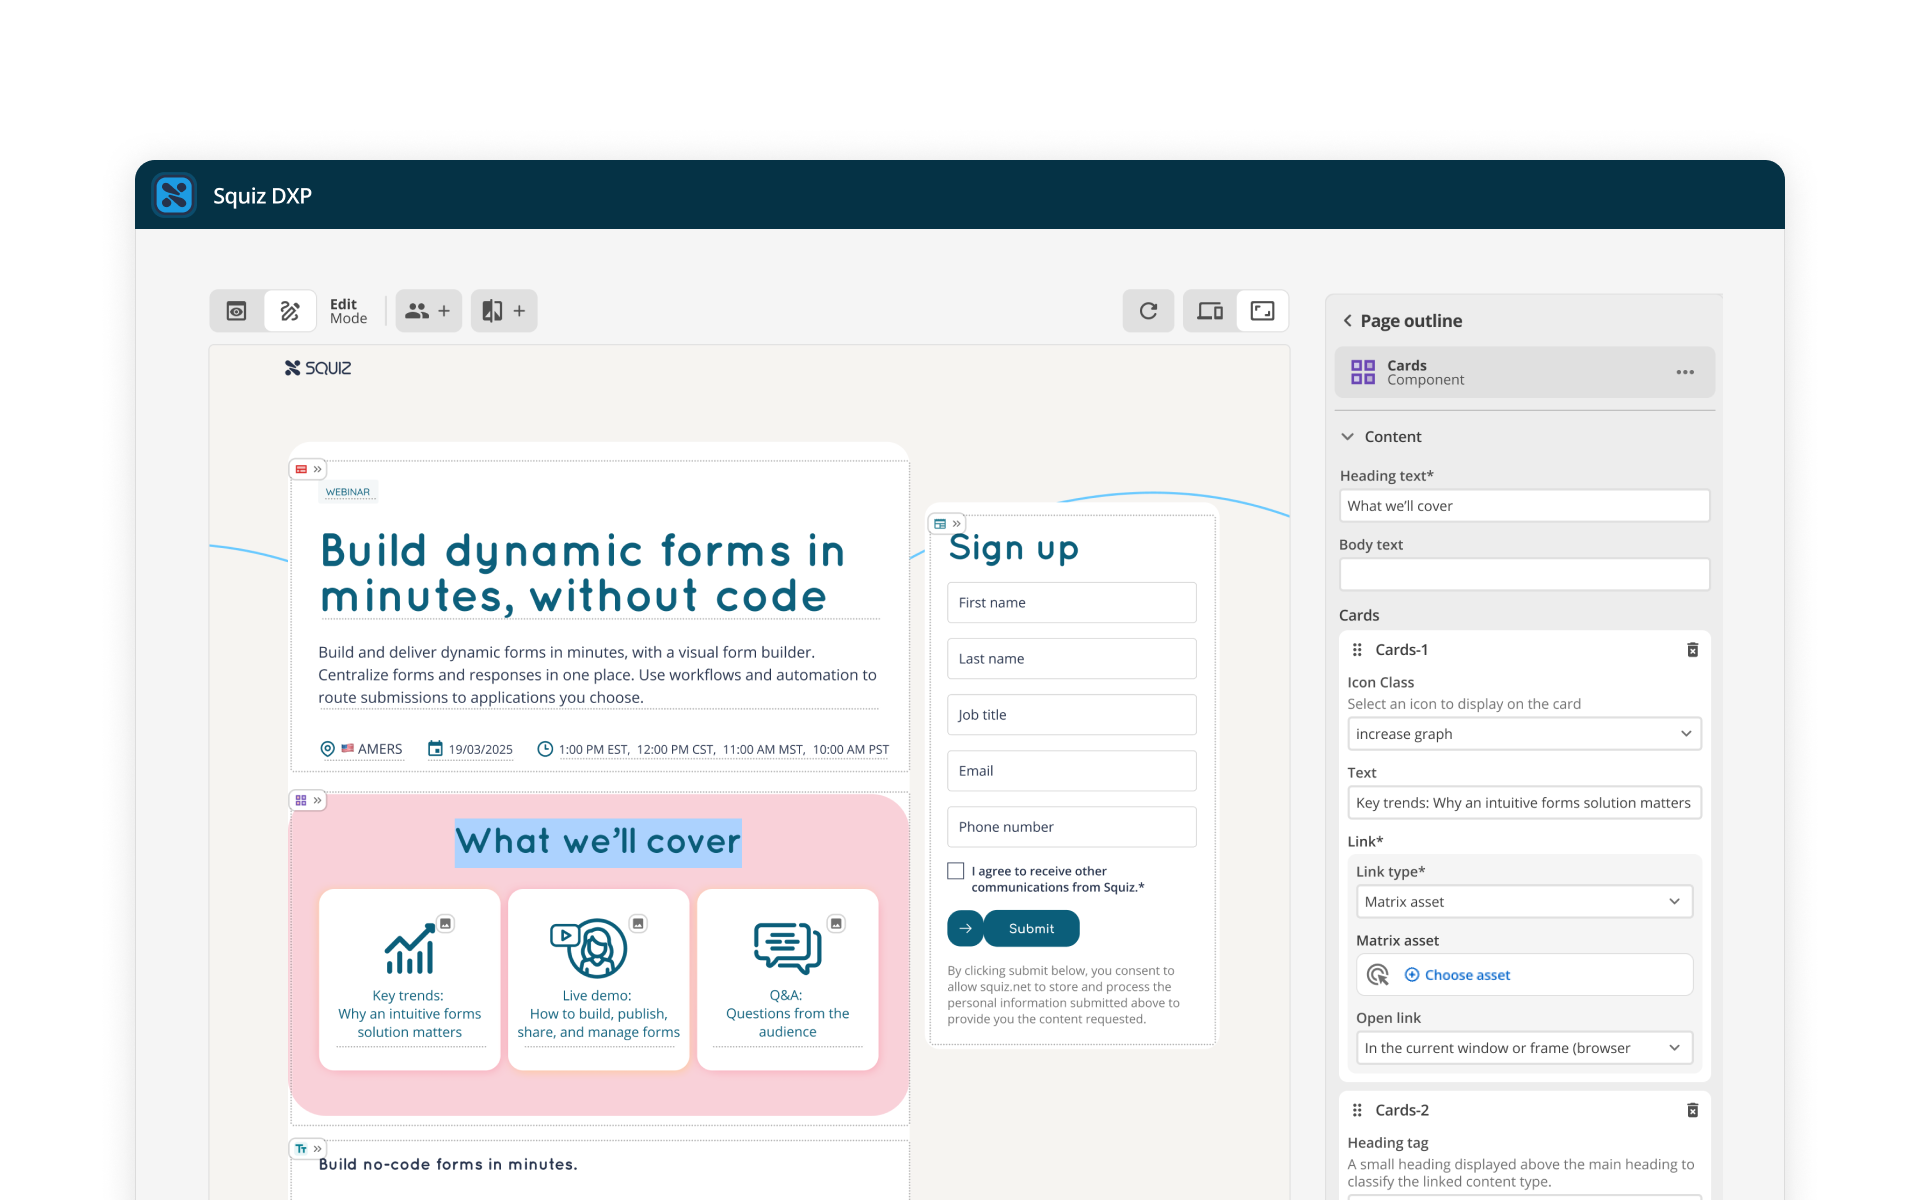Open the 'Open link' behavior dropdown
The height and width of the screenshot is (1200, 1920).
point(1522,1047)
